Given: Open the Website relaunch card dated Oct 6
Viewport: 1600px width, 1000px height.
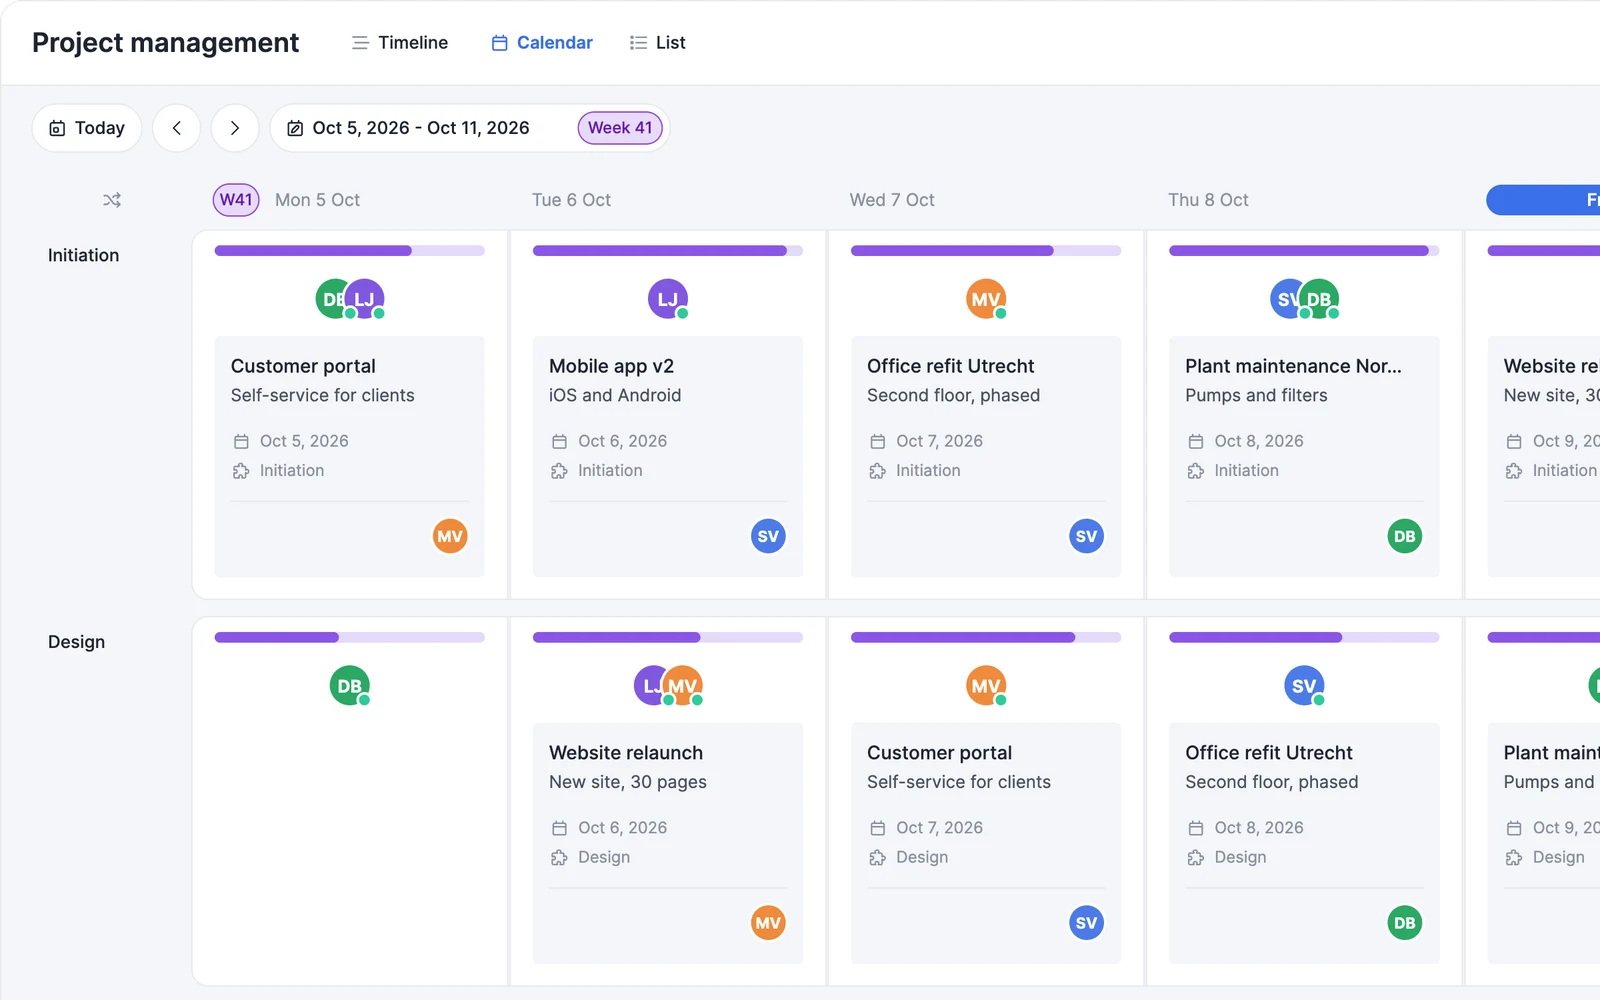Looking at the screenshot, I should click(x=668, y=843).
